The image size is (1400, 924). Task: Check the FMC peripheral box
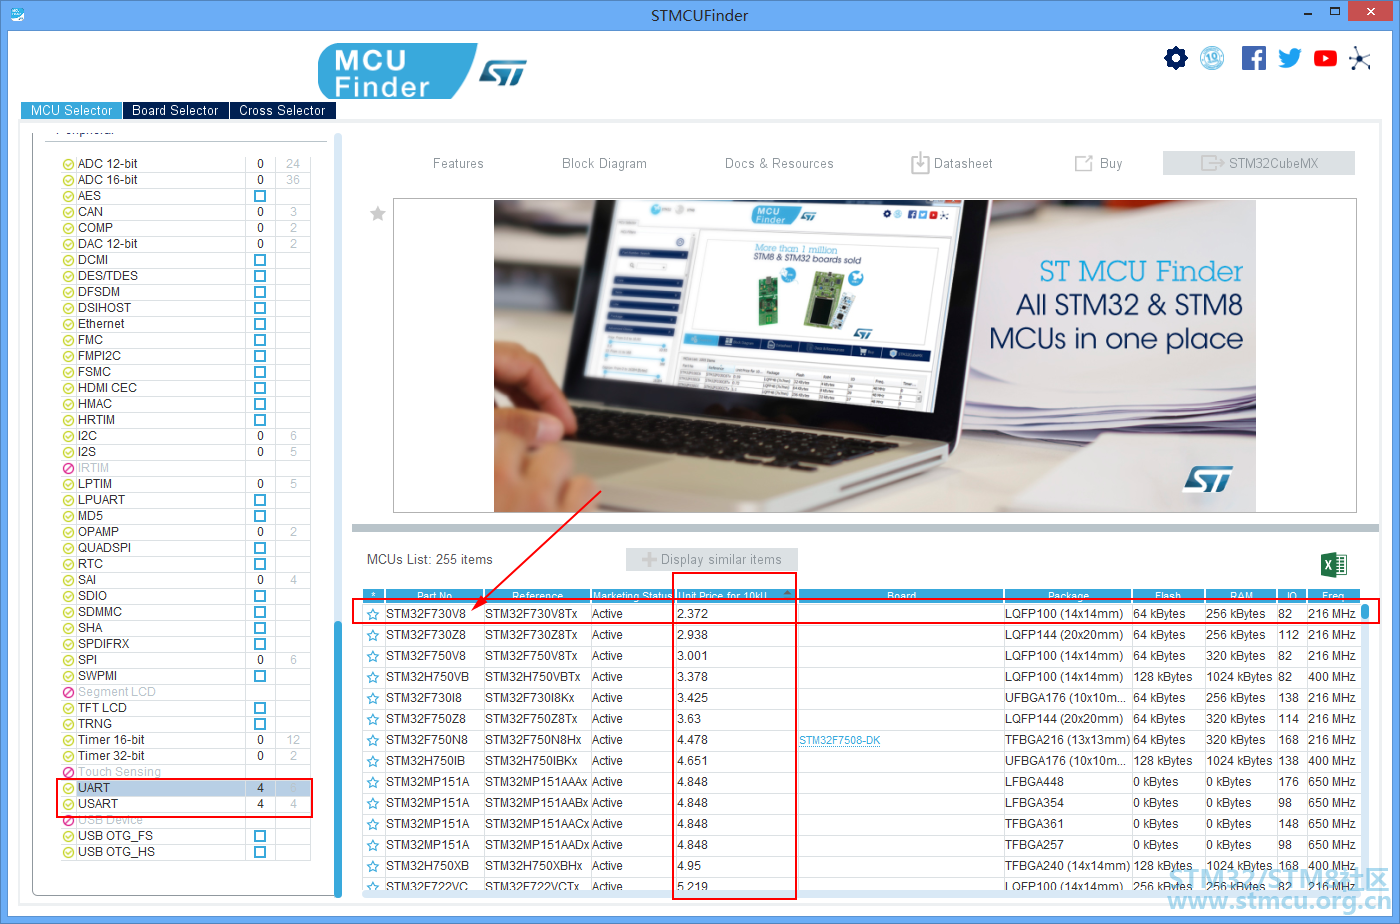click(x=260, y=340)
